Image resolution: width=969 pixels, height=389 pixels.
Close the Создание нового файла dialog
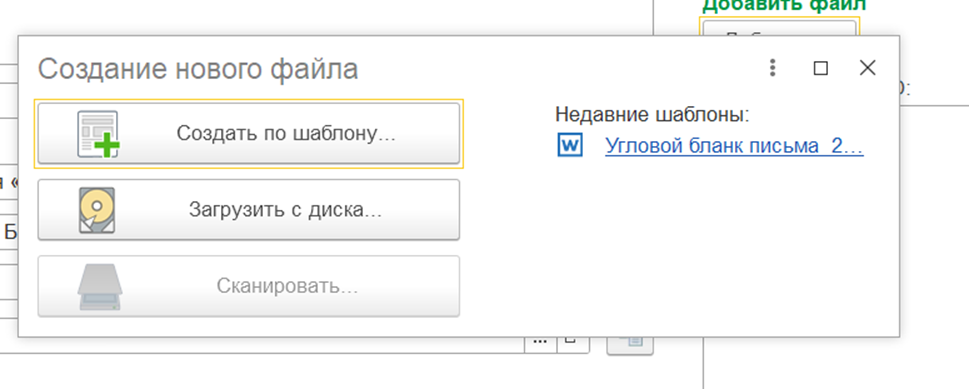(x=868, y=68)
